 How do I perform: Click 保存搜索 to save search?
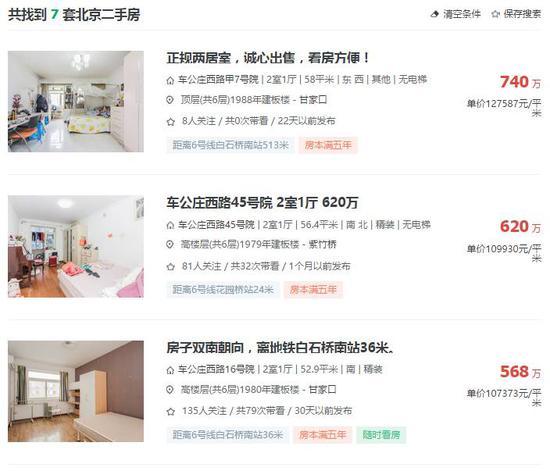[x=522, y=14]
